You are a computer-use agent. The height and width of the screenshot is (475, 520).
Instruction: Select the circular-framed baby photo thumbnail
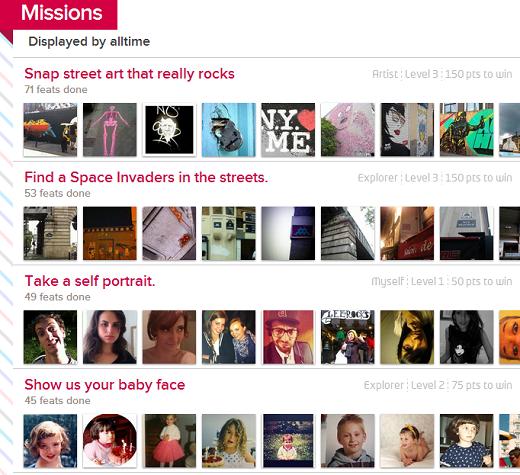click(x=110, y=441)
